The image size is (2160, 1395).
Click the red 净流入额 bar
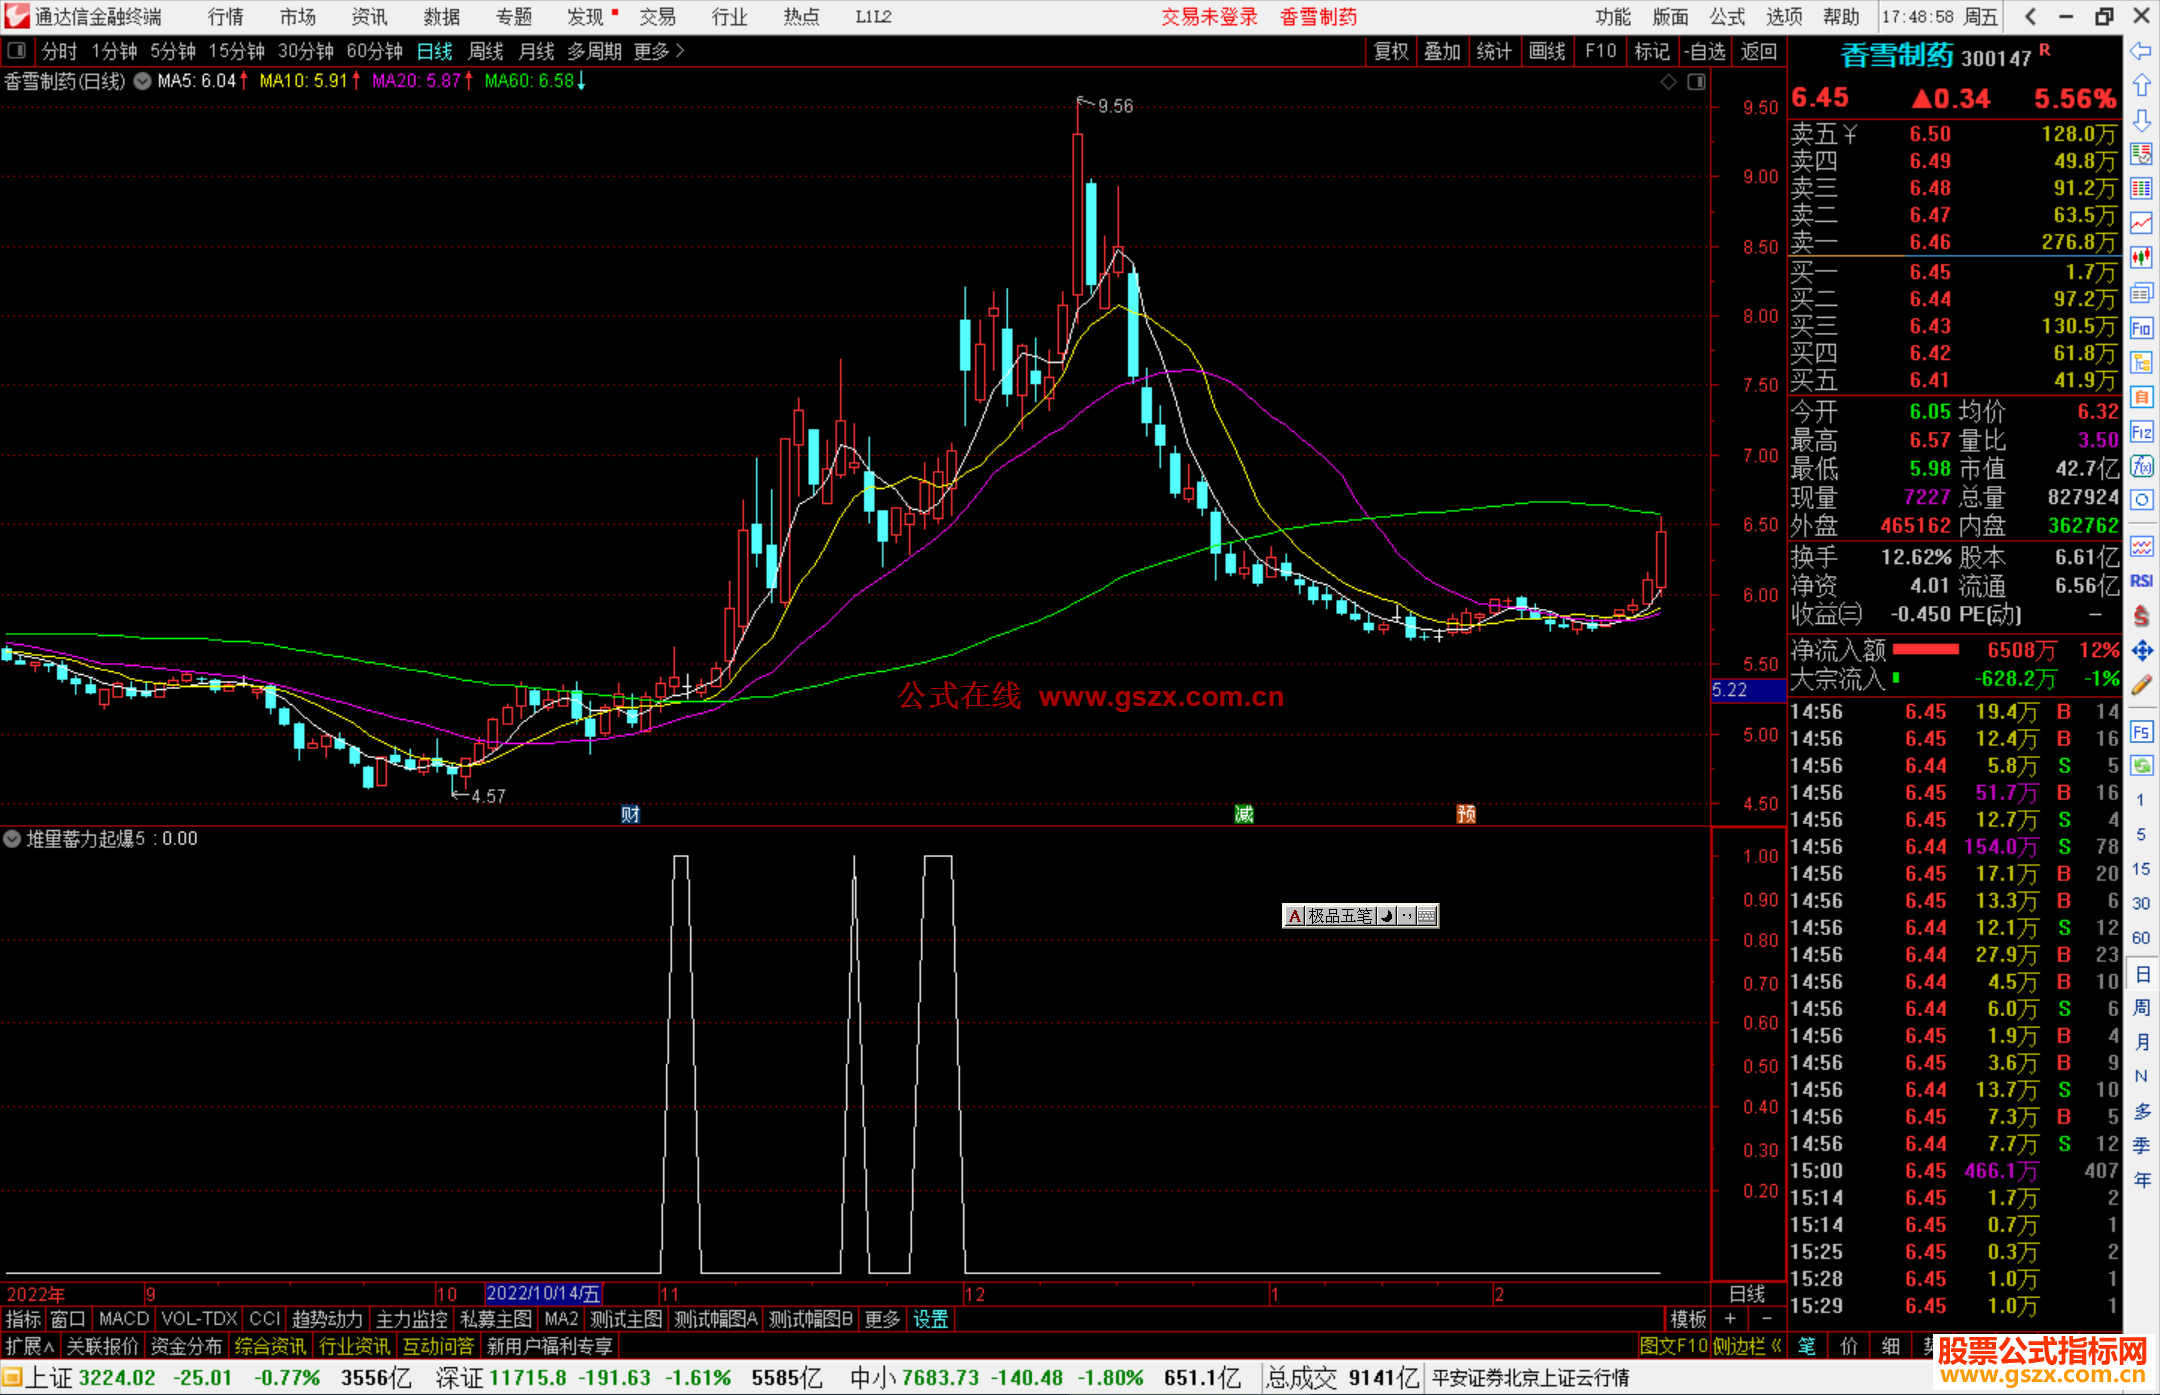click(1925, 650)
